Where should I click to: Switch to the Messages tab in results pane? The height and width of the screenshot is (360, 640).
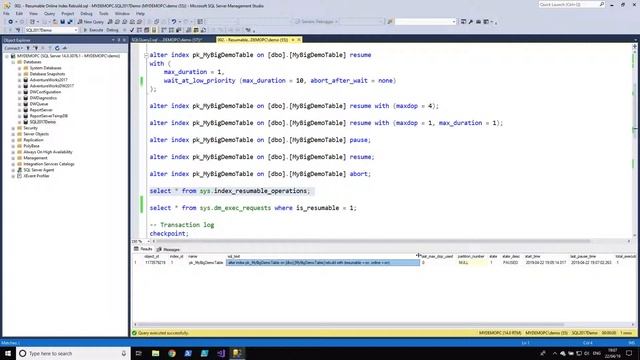[x=169, y=249]
